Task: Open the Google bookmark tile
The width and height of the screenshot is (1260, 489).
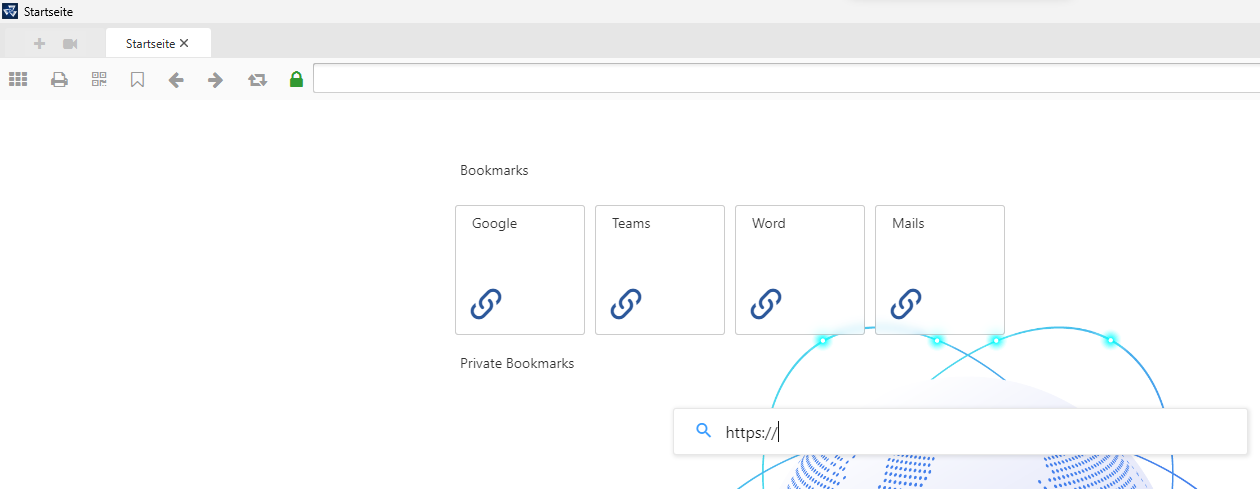Action: coord(520,270)
